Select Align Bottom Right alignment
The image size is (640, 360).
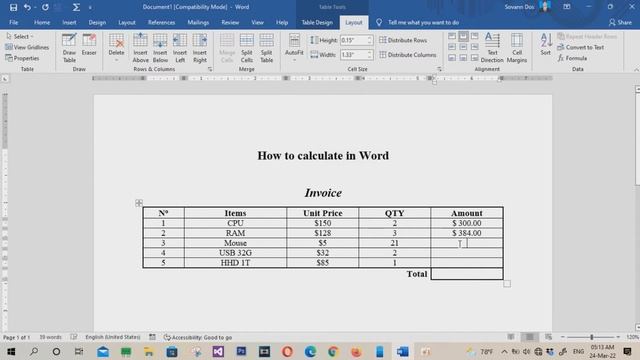coord(474,58)
